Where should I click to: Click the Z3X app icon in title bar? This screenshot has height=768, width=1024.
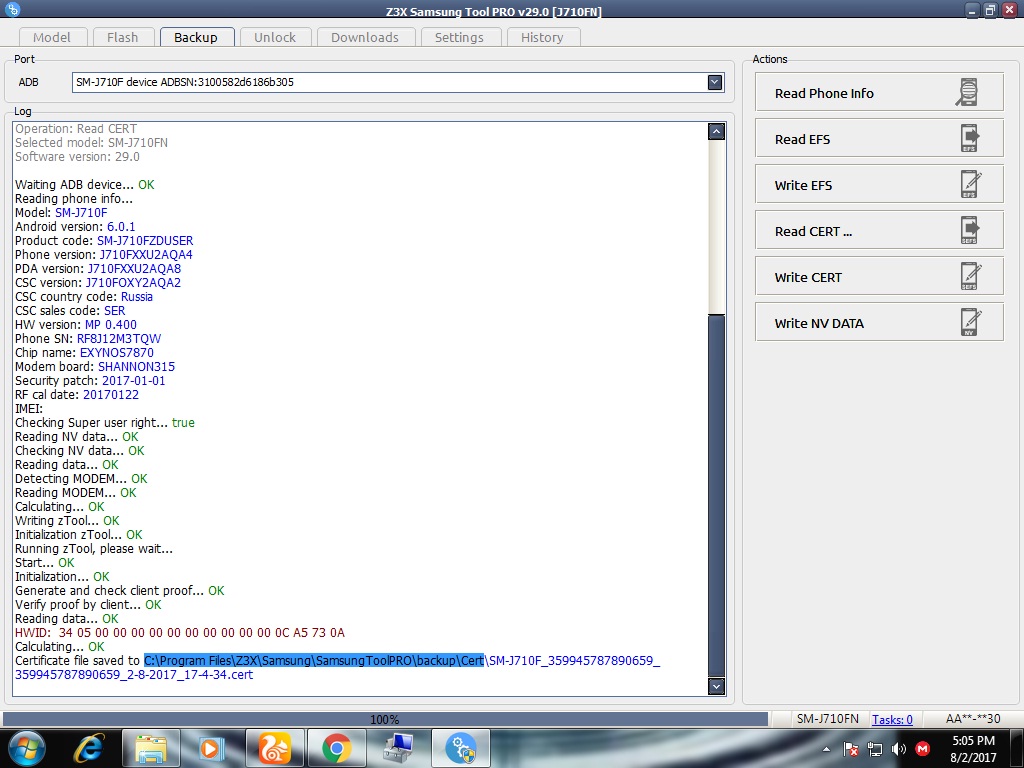click(12, 8)
